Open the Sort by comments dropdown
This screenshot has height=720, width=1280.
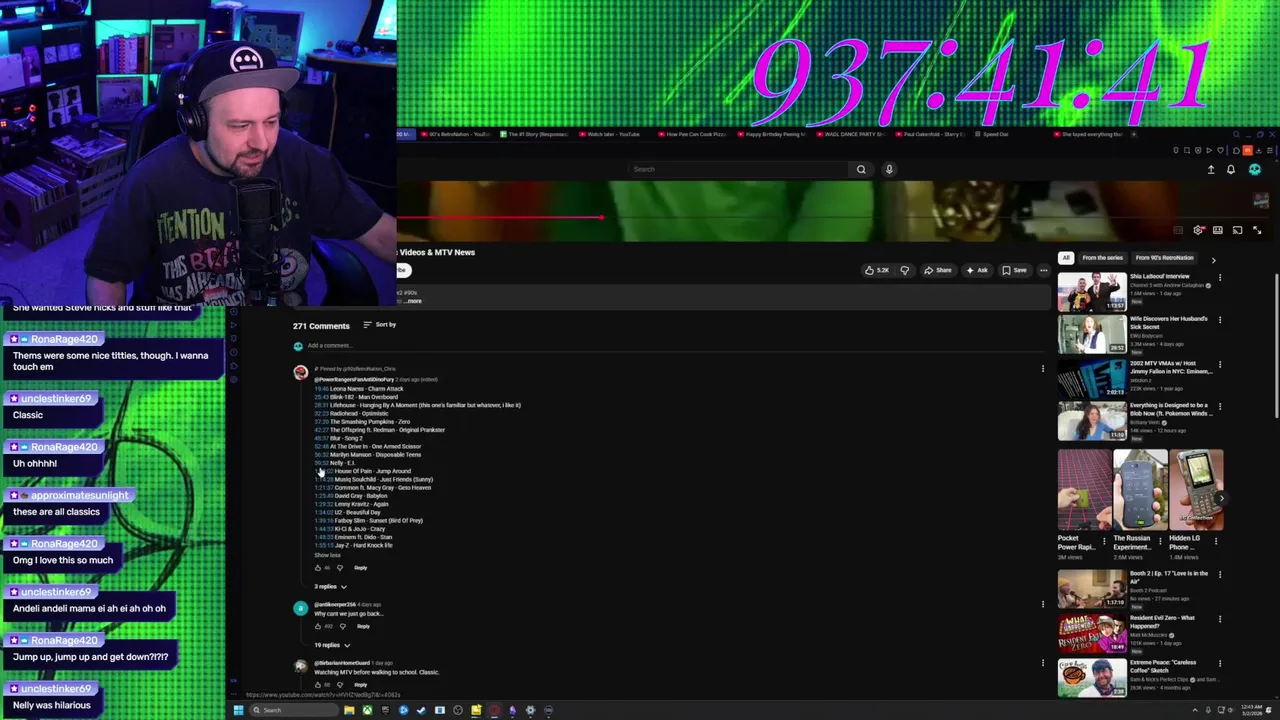tap(379, 325)
